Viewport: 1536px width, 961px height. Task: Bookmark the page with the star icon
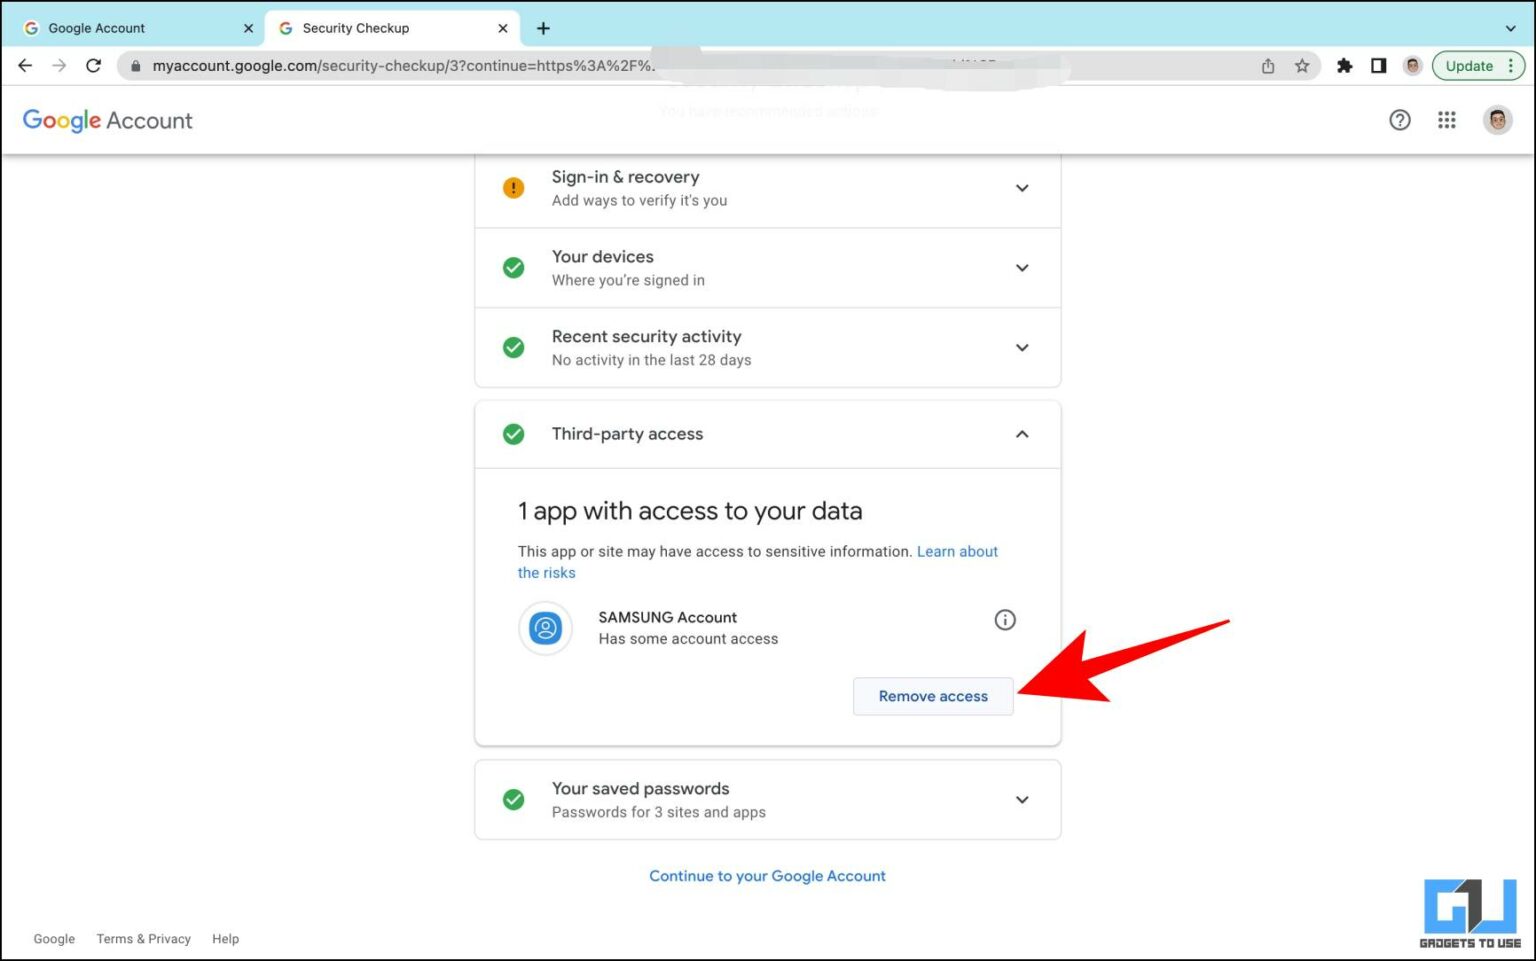(x=1302, y=65)
